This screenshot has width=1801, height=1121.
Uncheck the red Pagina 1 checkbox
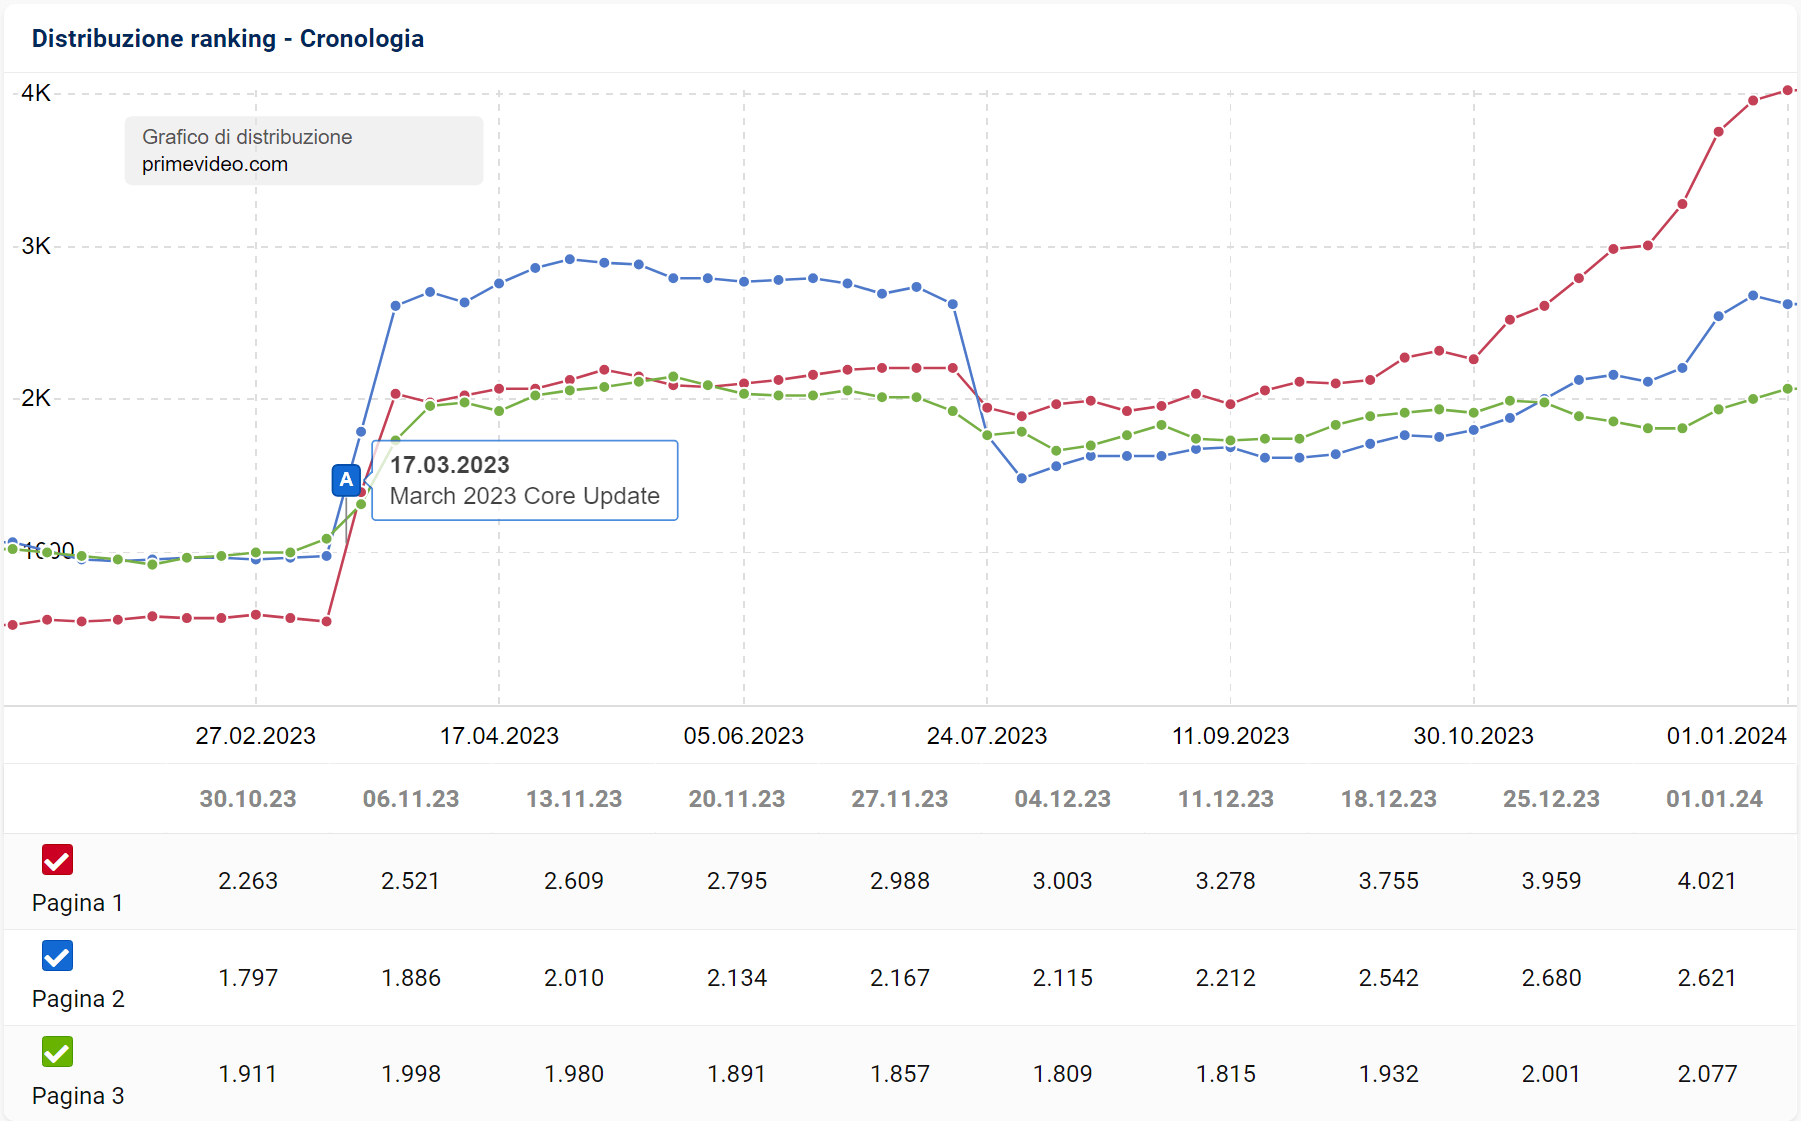pos(57,860)
